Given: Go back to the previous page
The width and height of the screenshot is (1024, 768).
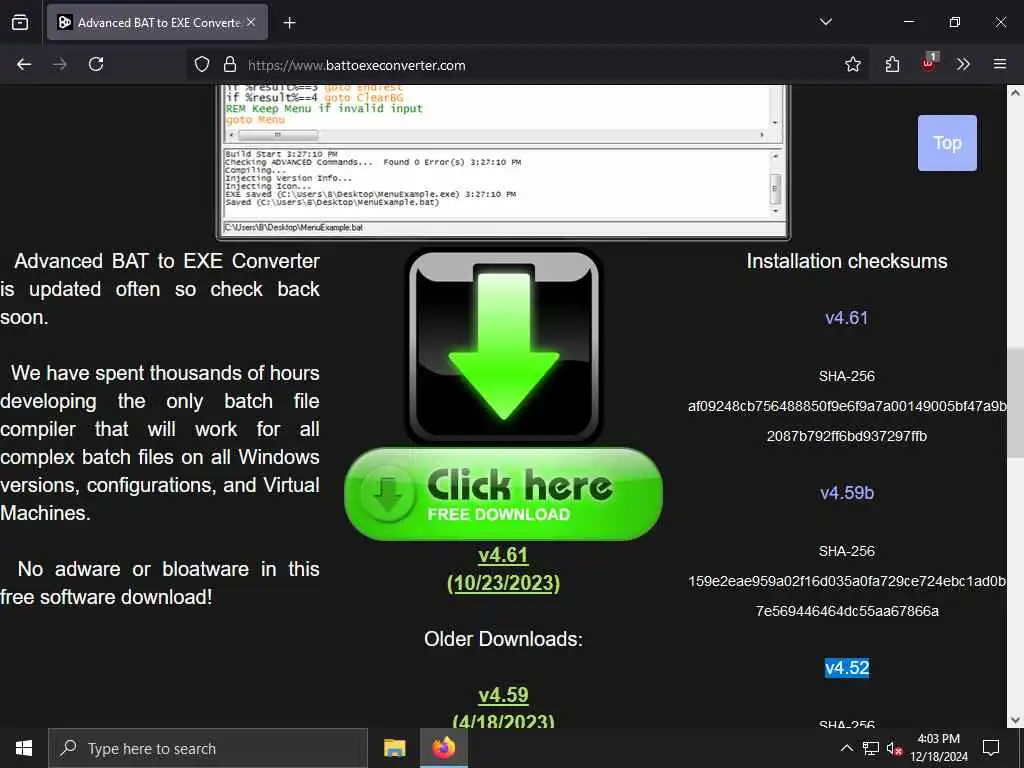Looking at the screenshot, I should pyautogui.click(x=24, y=64).
